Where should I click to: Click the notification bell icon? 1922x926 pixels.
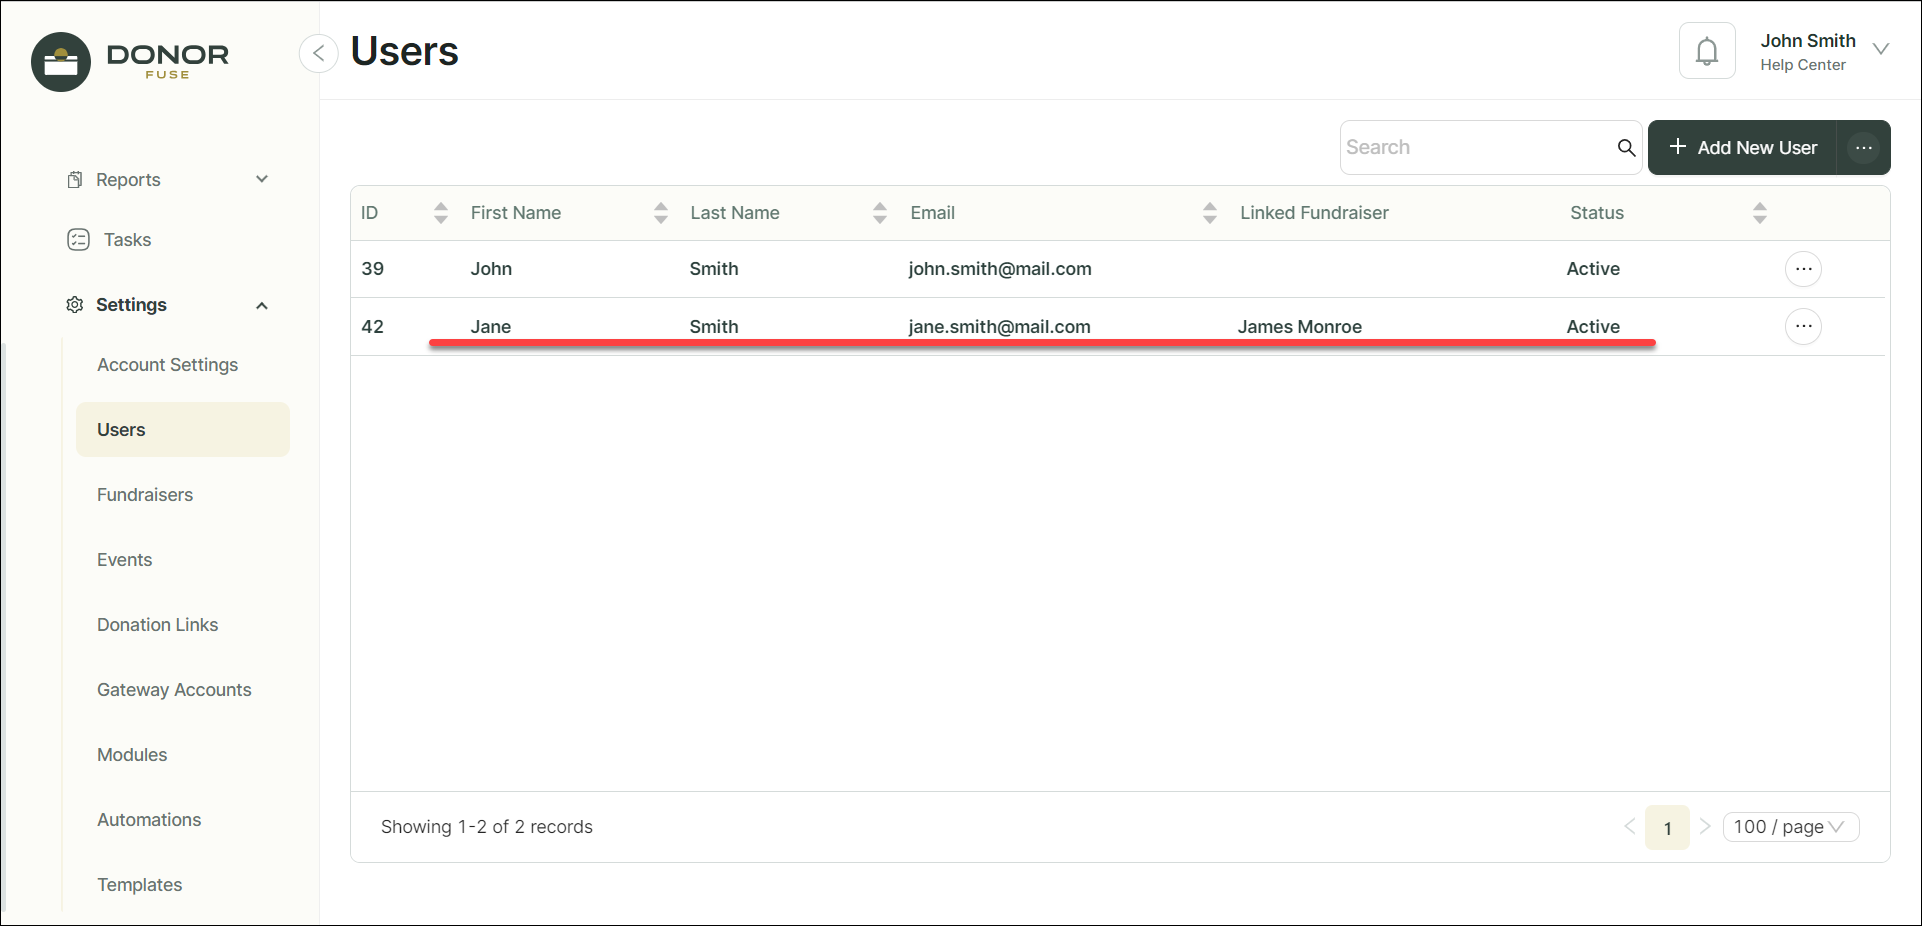pyautogui.click(x=1706, y=51)
